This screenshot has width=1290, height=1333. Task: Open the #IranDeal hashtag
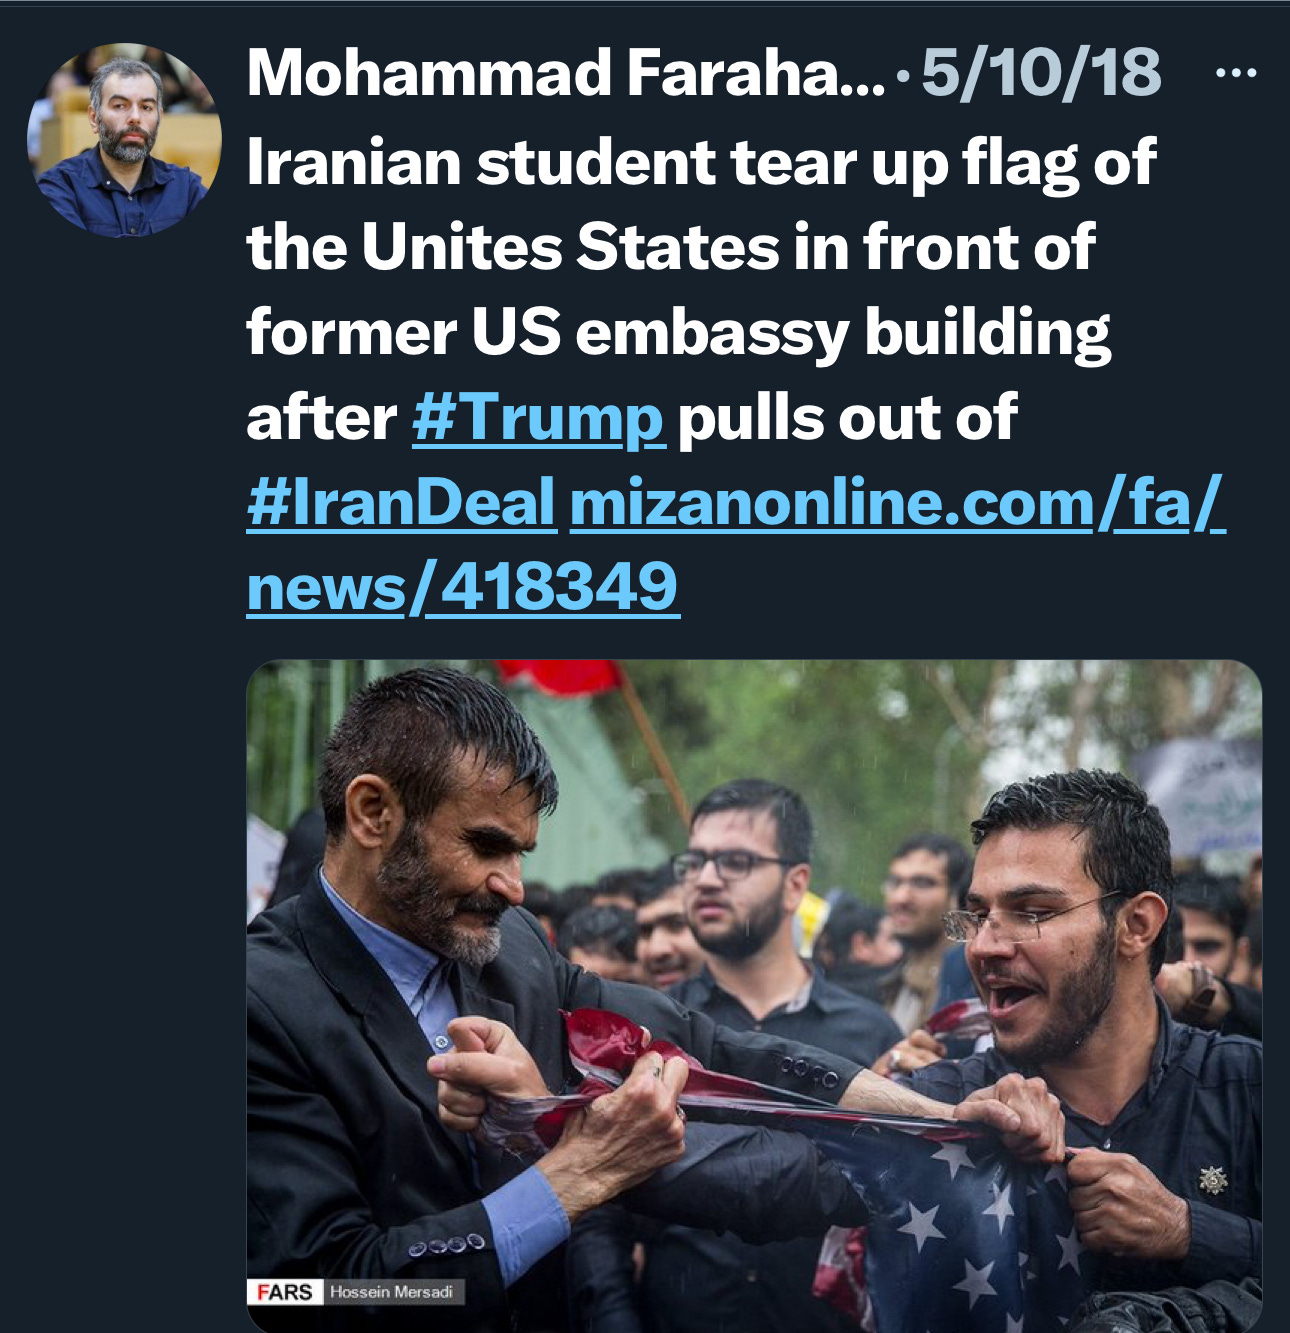(401, 502)
